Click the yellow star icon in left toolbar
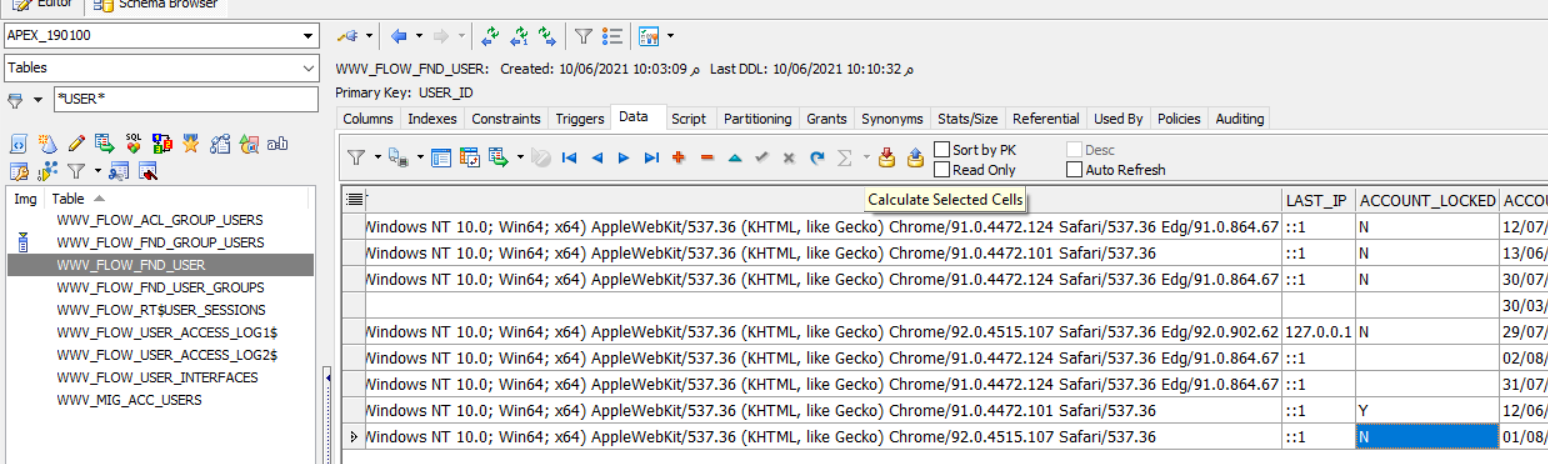 [191, 144]
